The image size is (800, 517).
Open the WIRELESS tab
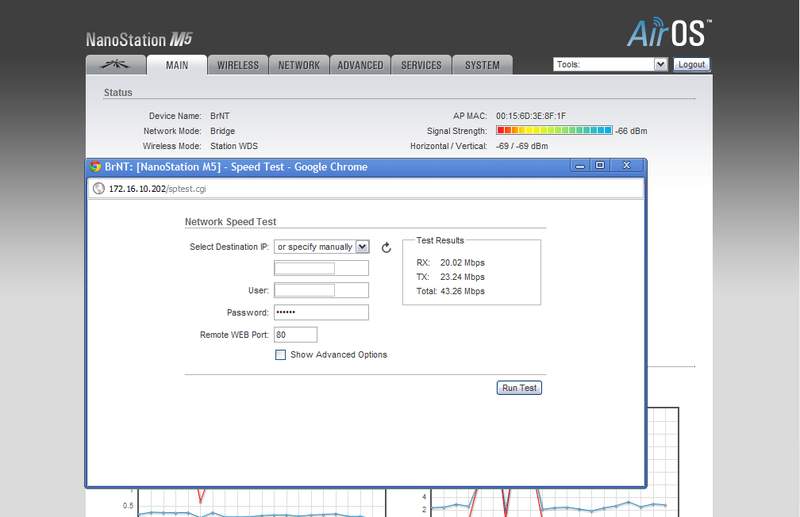click(x=238, y=65)
